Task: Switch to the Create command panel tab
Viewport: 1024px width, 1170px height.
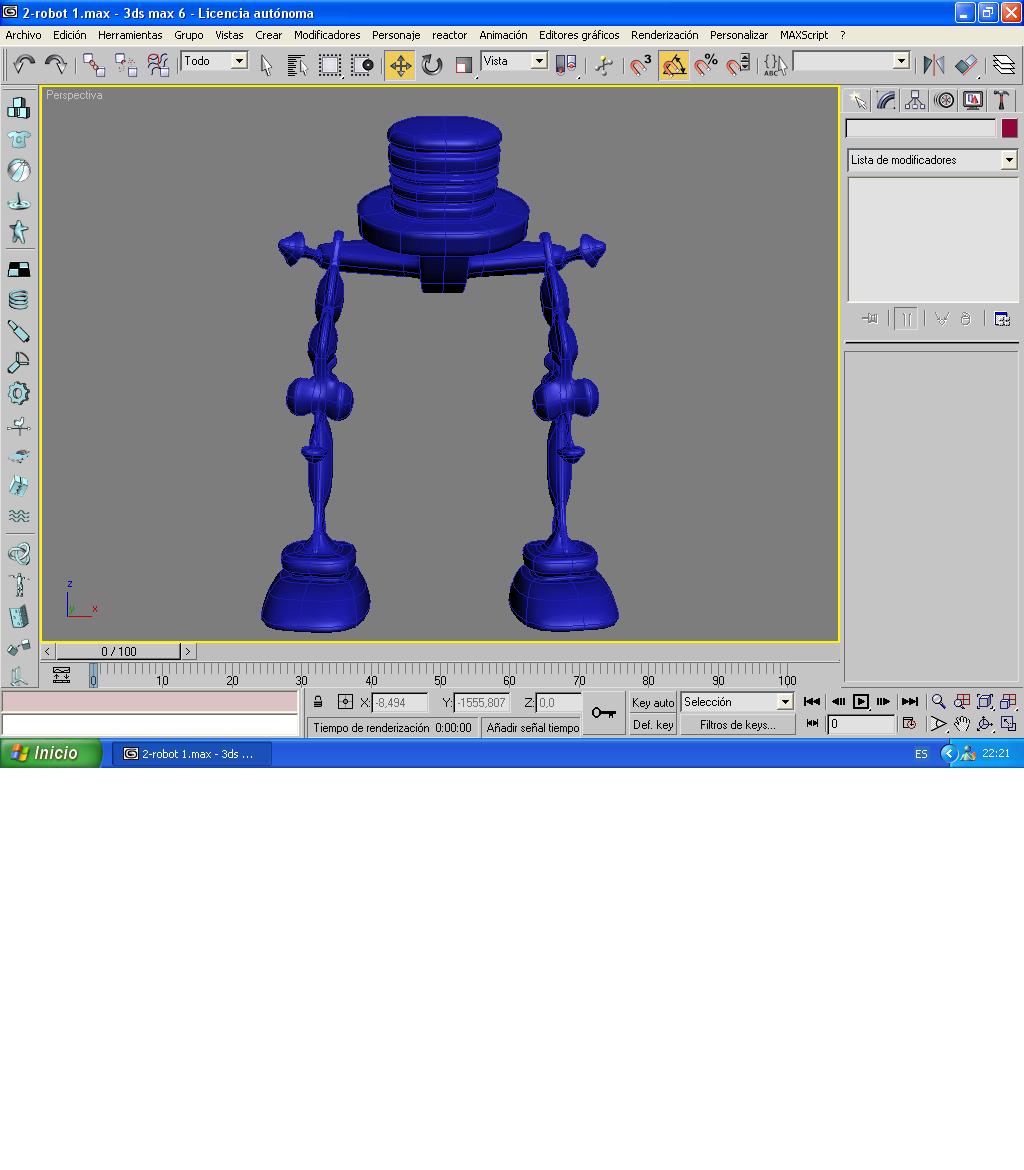Action: coord(858,100)
